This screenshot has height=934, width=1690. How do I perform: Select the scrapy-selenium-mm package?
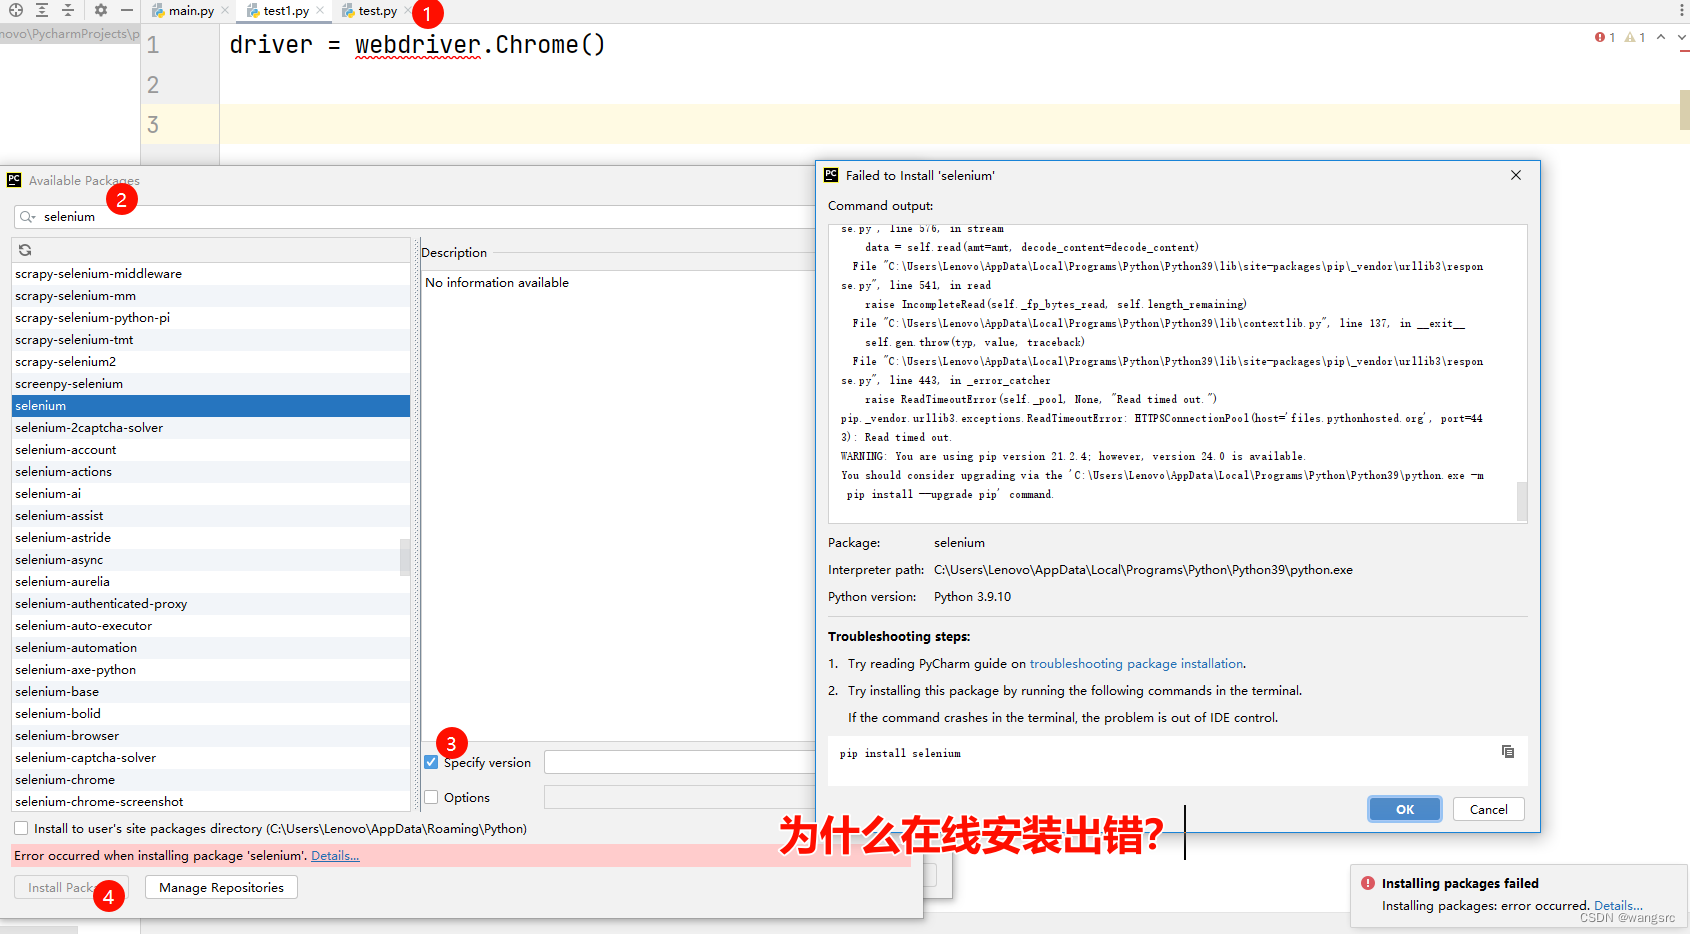point(211,295)
